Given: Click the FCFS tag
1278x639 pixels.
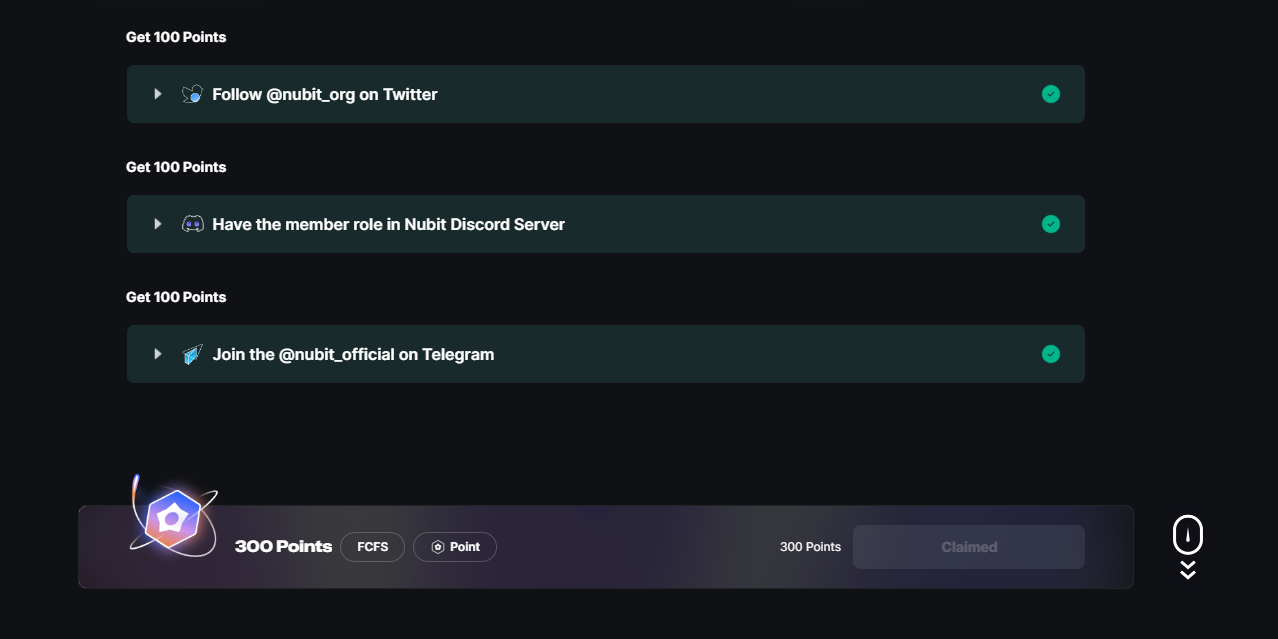Looking at the screenshot, I should point(373,547).
